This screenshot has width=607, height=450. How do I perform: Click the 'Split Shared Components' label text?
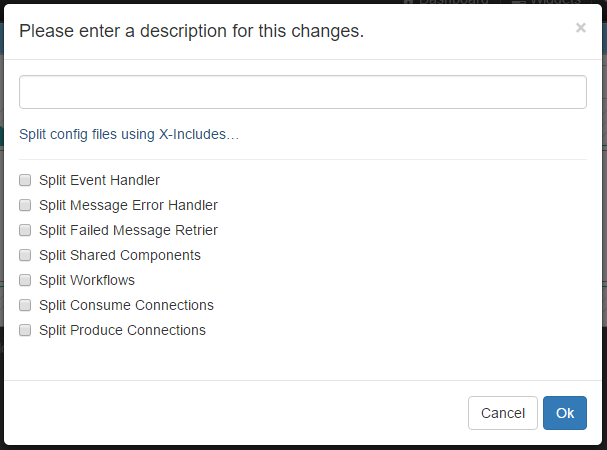(120, 256)
